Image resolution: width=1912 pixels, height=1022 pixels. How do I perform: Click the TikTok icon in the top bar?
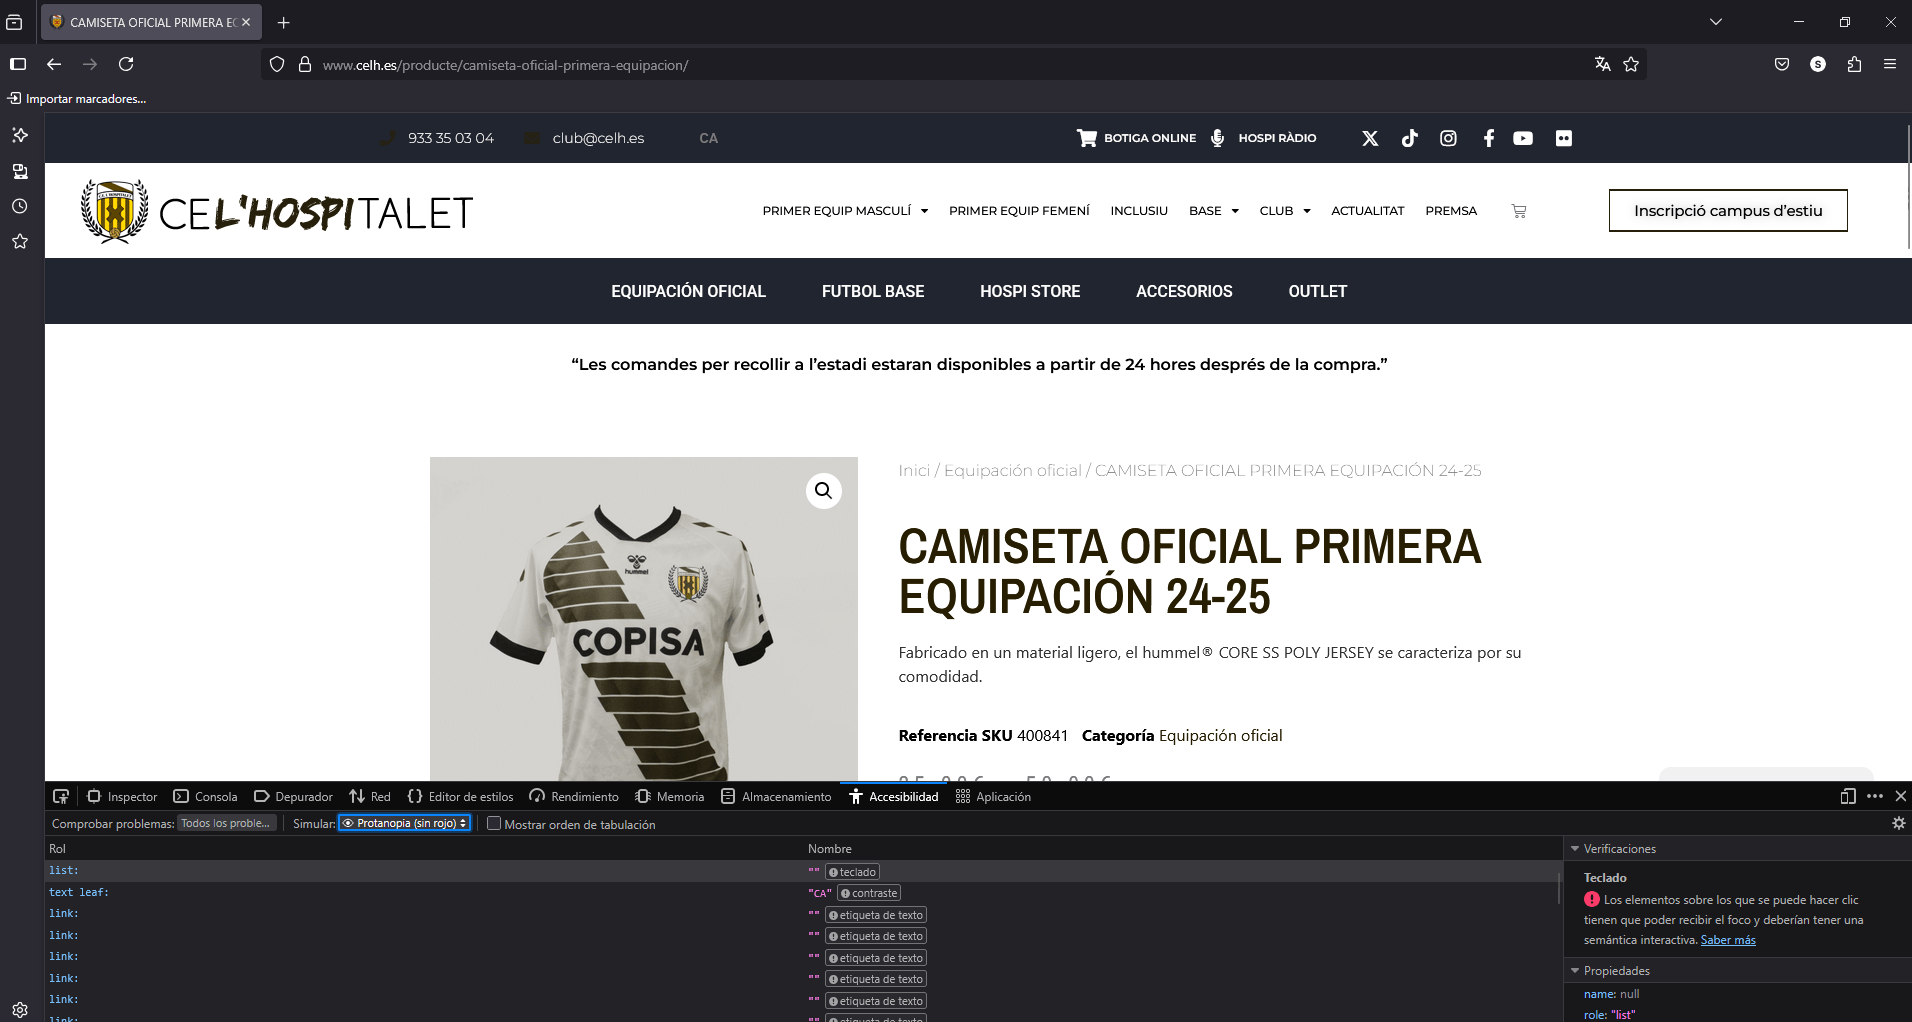point(1409,138)
